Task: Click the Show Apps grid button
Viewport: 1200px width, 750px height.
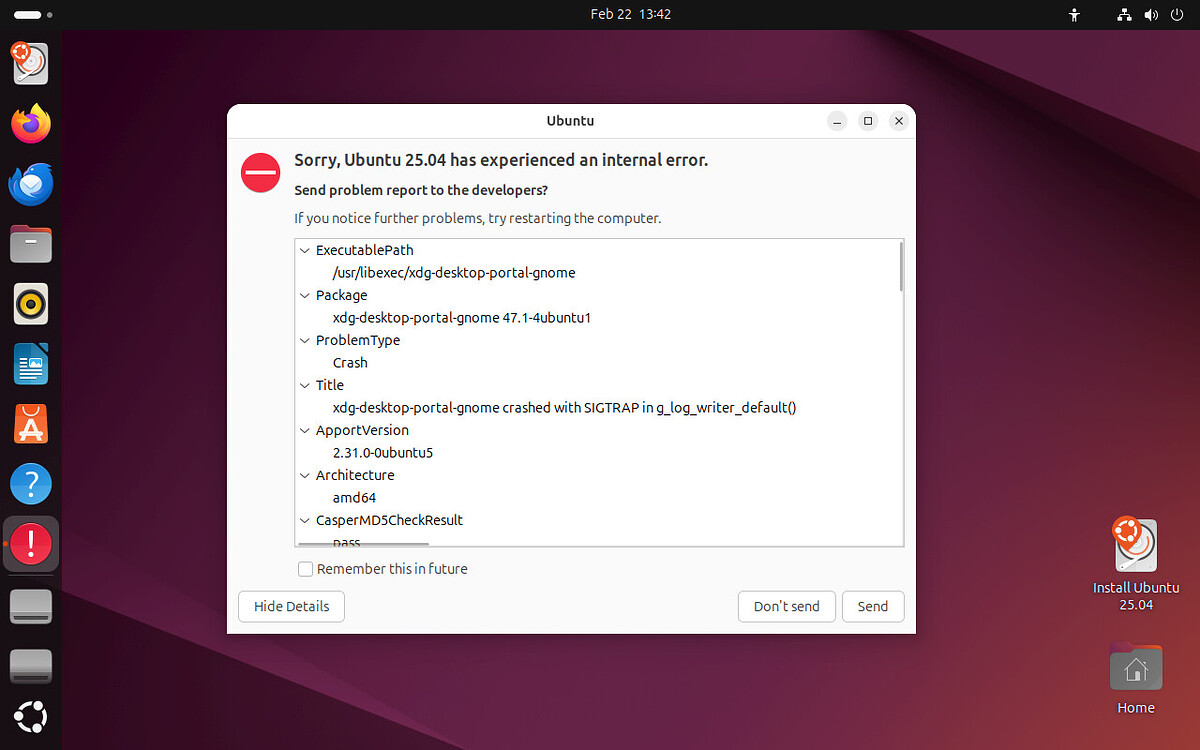Action: [x=30, y=716]
